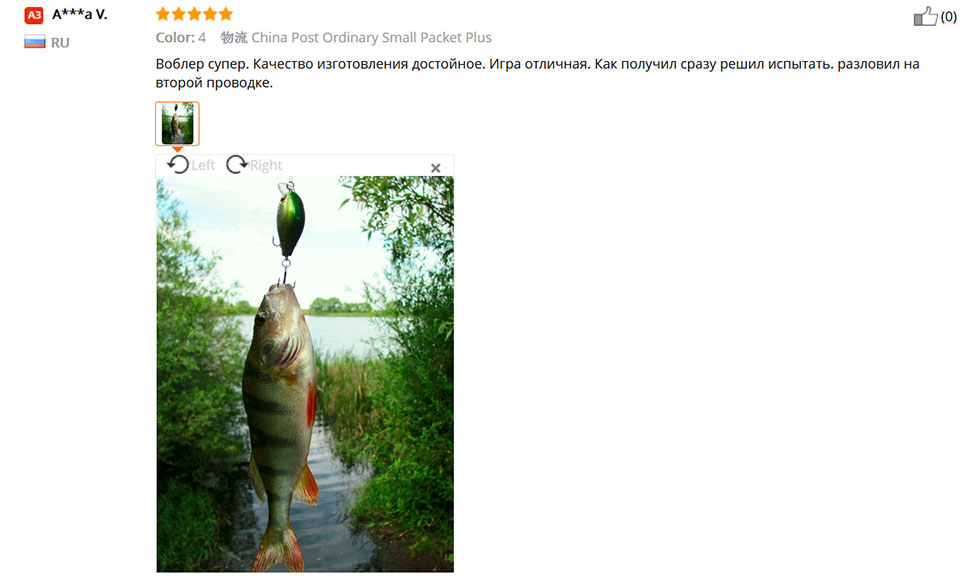The width and height of the screenshot is (960, 579).
Task: Click the orange pointer below the thumbnail
Action: click(x=178, y=149)
